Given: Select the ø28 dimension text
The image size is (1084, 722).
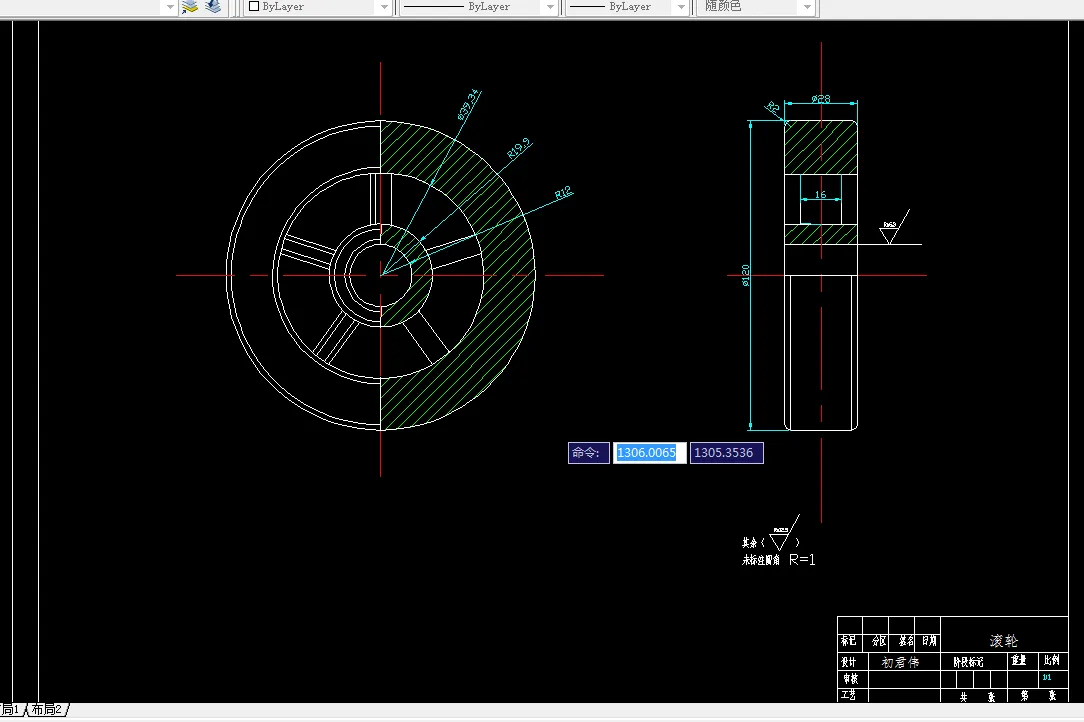Looking at the screenshot, I should [821, 99].
